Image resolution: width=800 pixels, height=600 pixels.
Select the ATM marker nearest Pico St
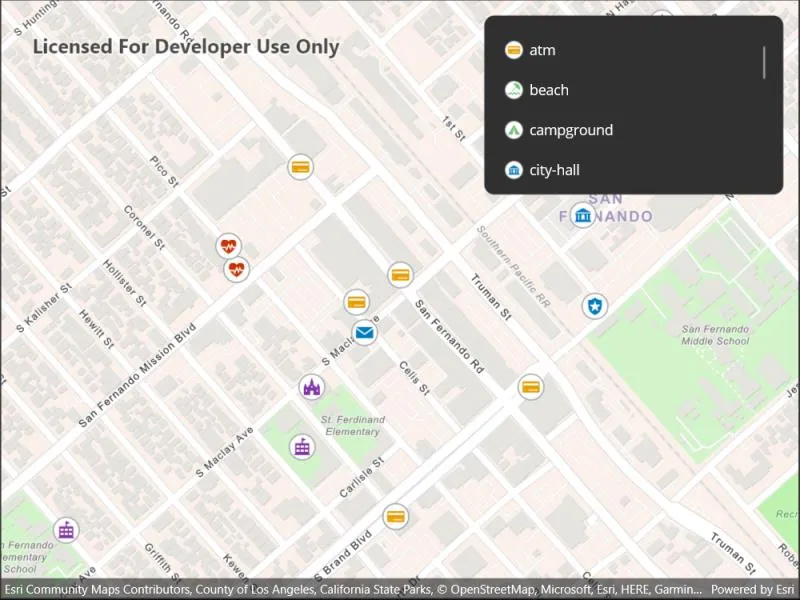[300, 167]
